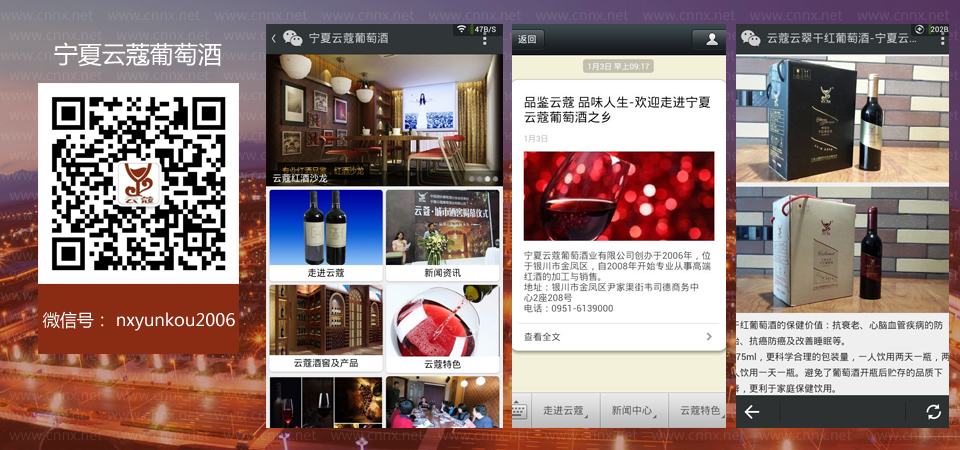
Task: Tap the 云蔻红酒沙龙 banner image
Action: (384, 120)
